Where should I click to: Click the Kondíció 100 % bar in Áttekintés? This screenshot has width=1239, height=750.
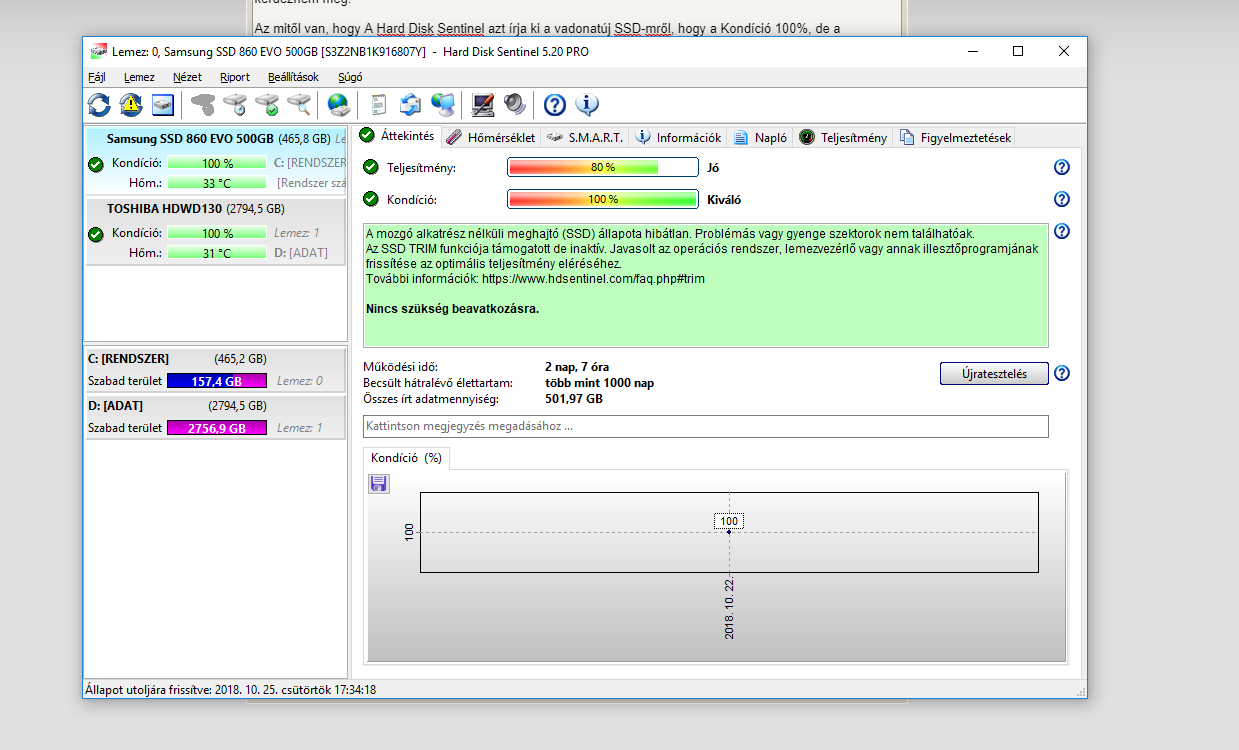point(603,199)
